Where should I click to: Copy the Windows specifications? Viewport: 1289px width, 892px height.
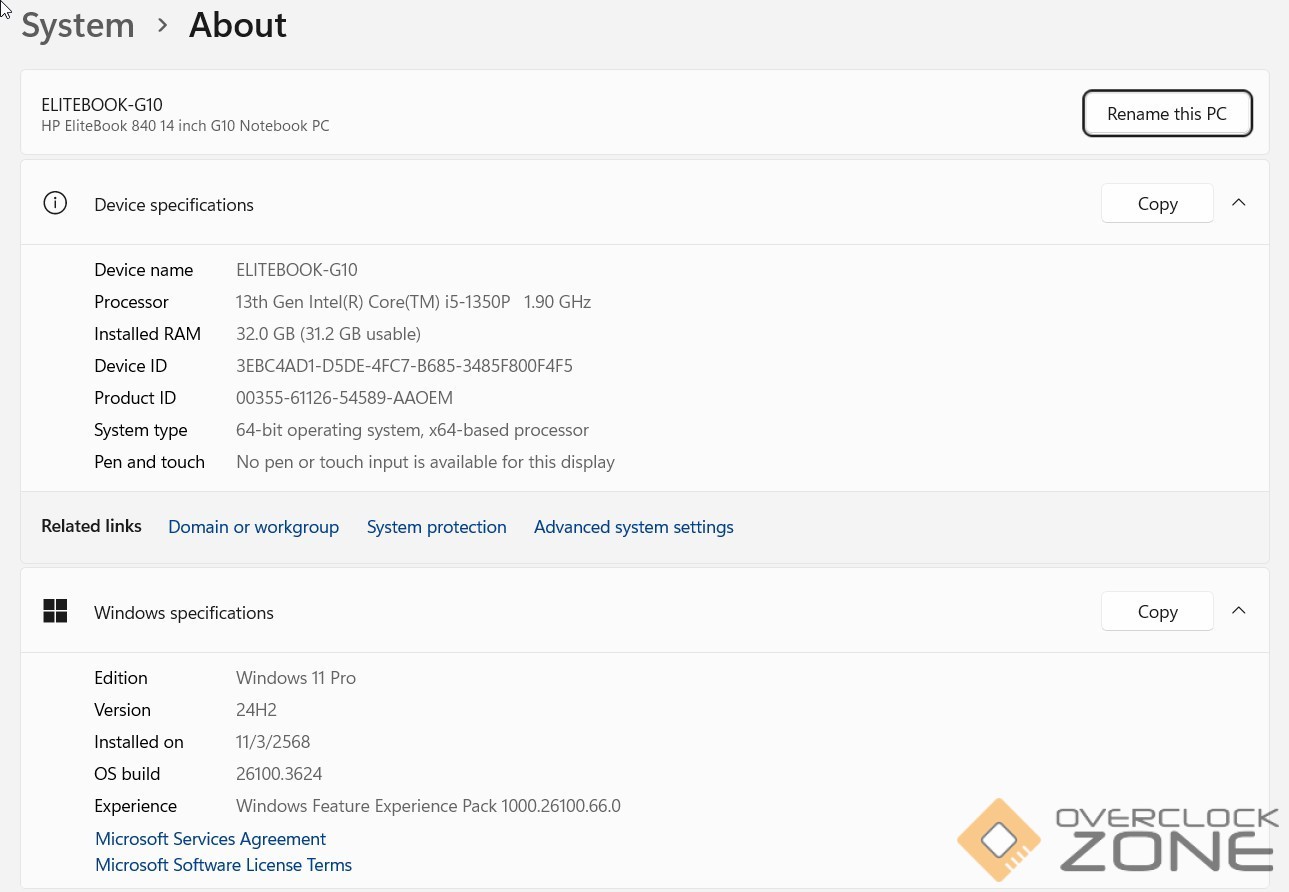click(x=1157, y=611)
